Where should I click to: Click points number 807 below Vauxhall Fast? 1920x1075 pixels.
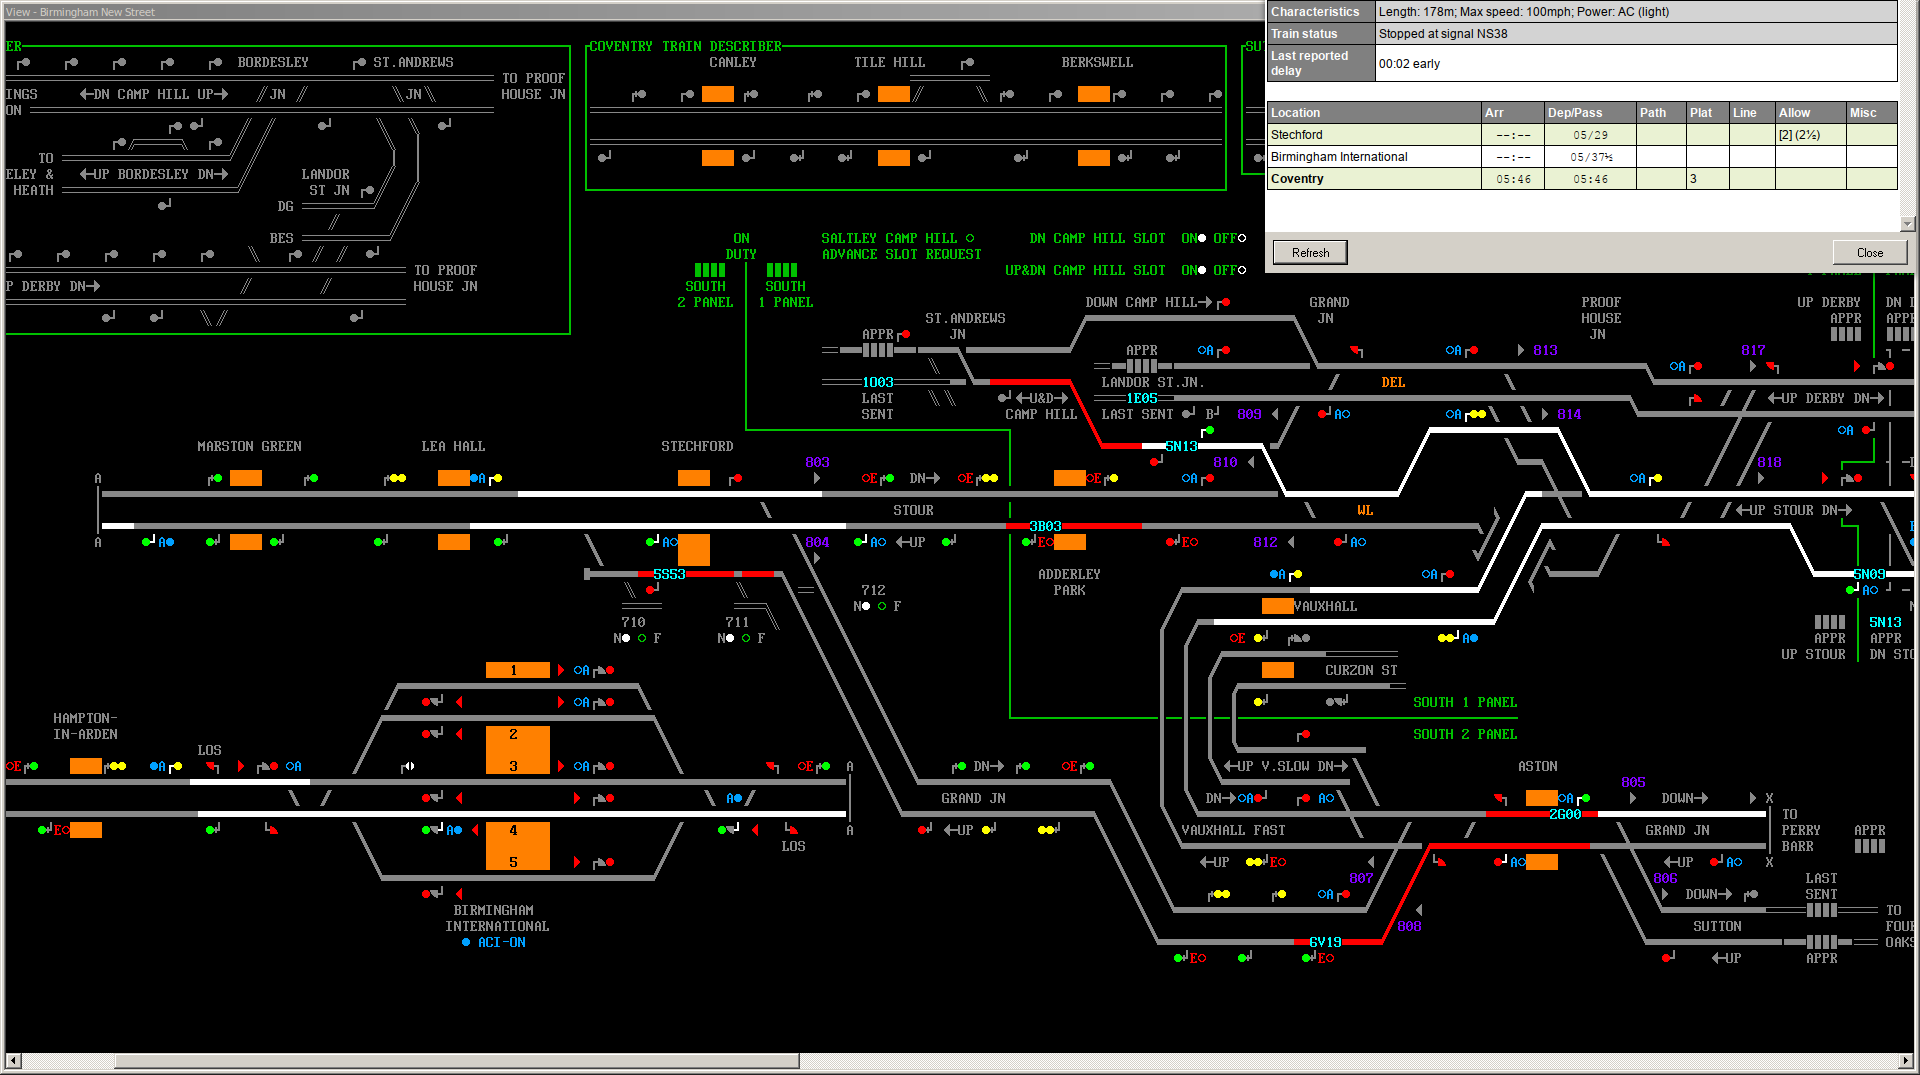point(1361,878)
